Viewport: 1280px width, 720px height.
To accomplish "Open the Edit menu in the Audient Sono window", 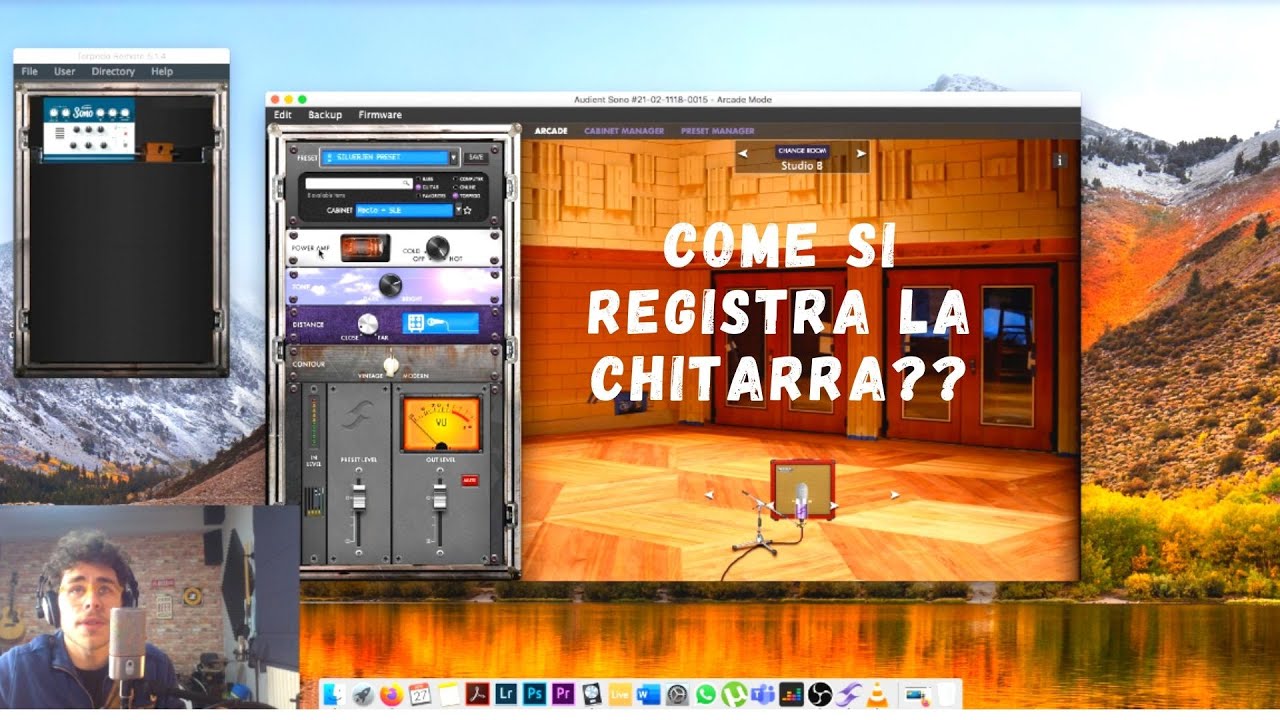I will [283, 115].
